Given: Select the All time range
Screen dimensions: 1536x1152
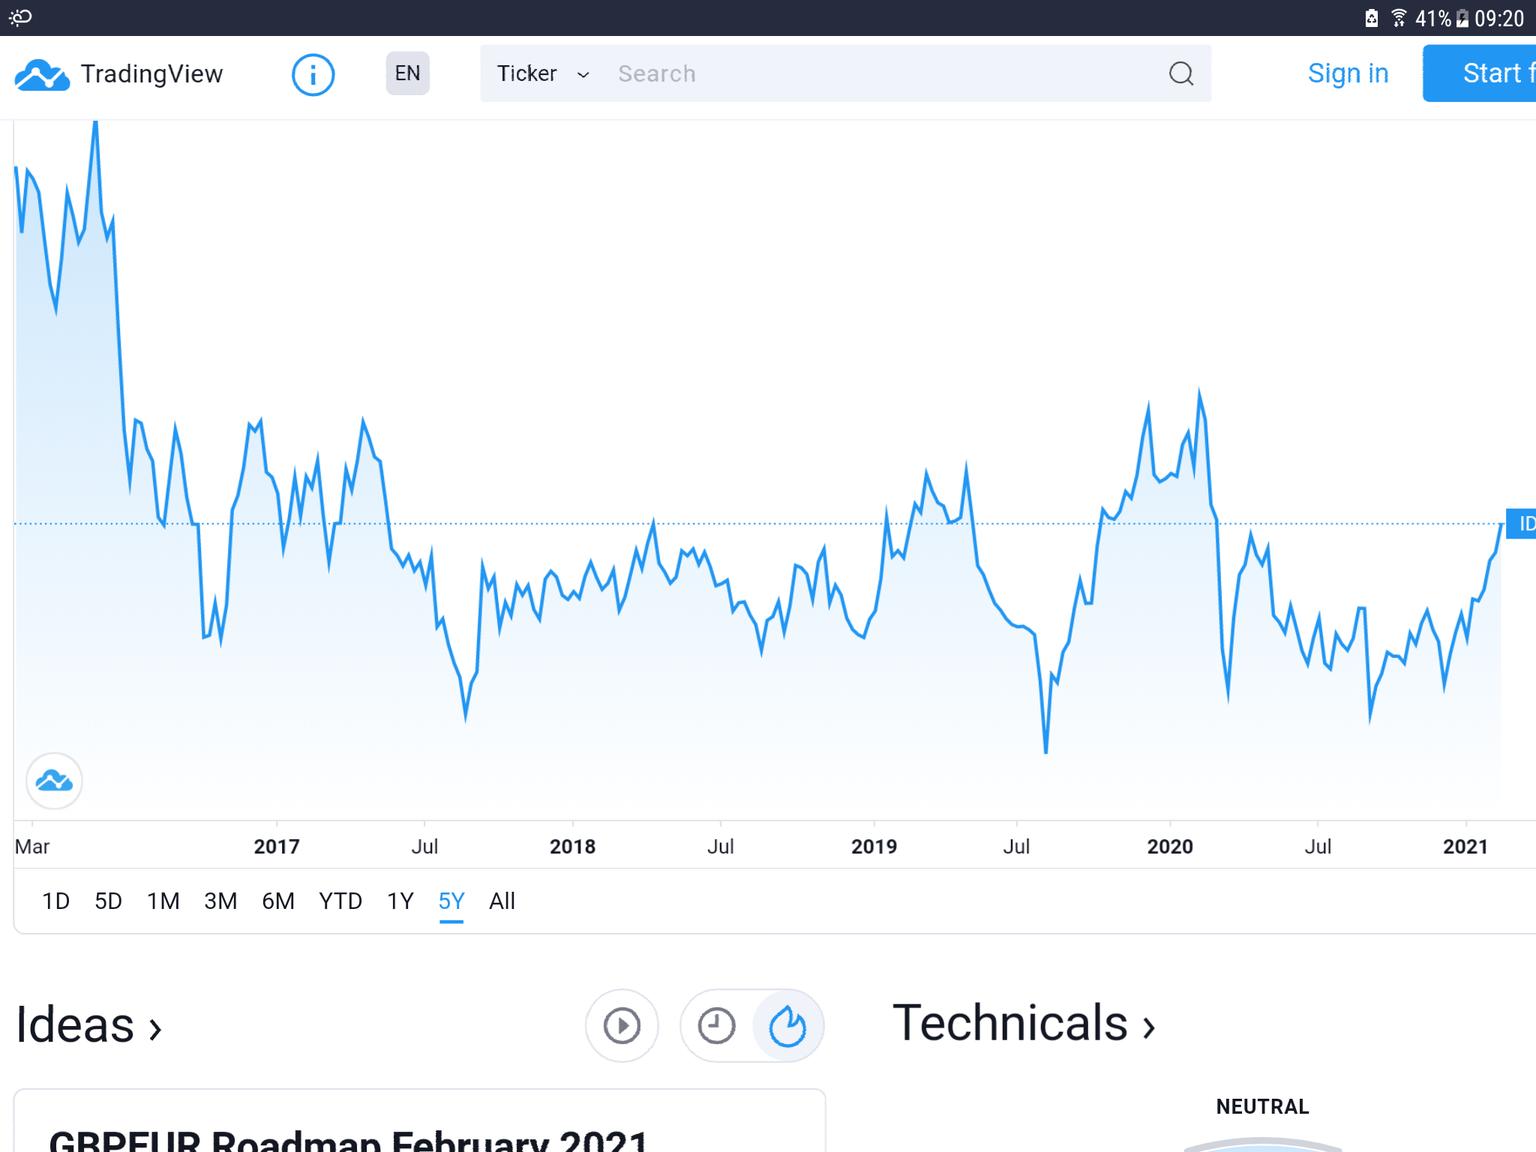Looking at the screenshot, I should point(502,901).
